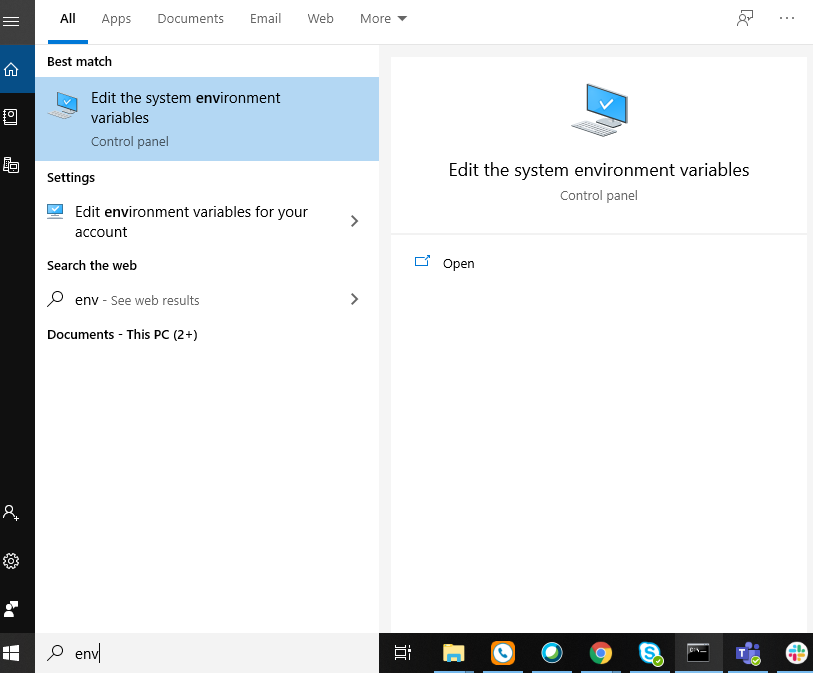Switch to the Web tab
Image resolution: width=813 pixels, height=673 pixels.
pyautogui.click(x=320, y=19)
